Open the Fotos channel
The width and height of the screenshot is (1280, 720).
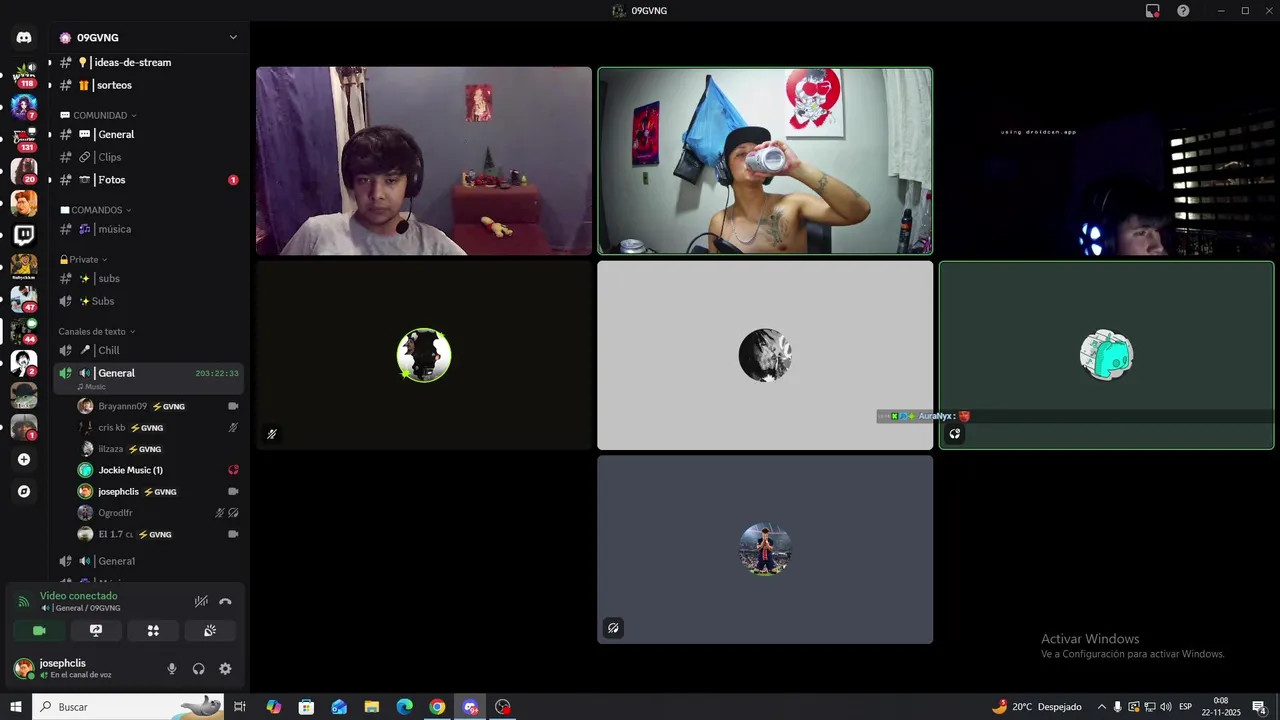pyautogui.click(x=148, y=180)
